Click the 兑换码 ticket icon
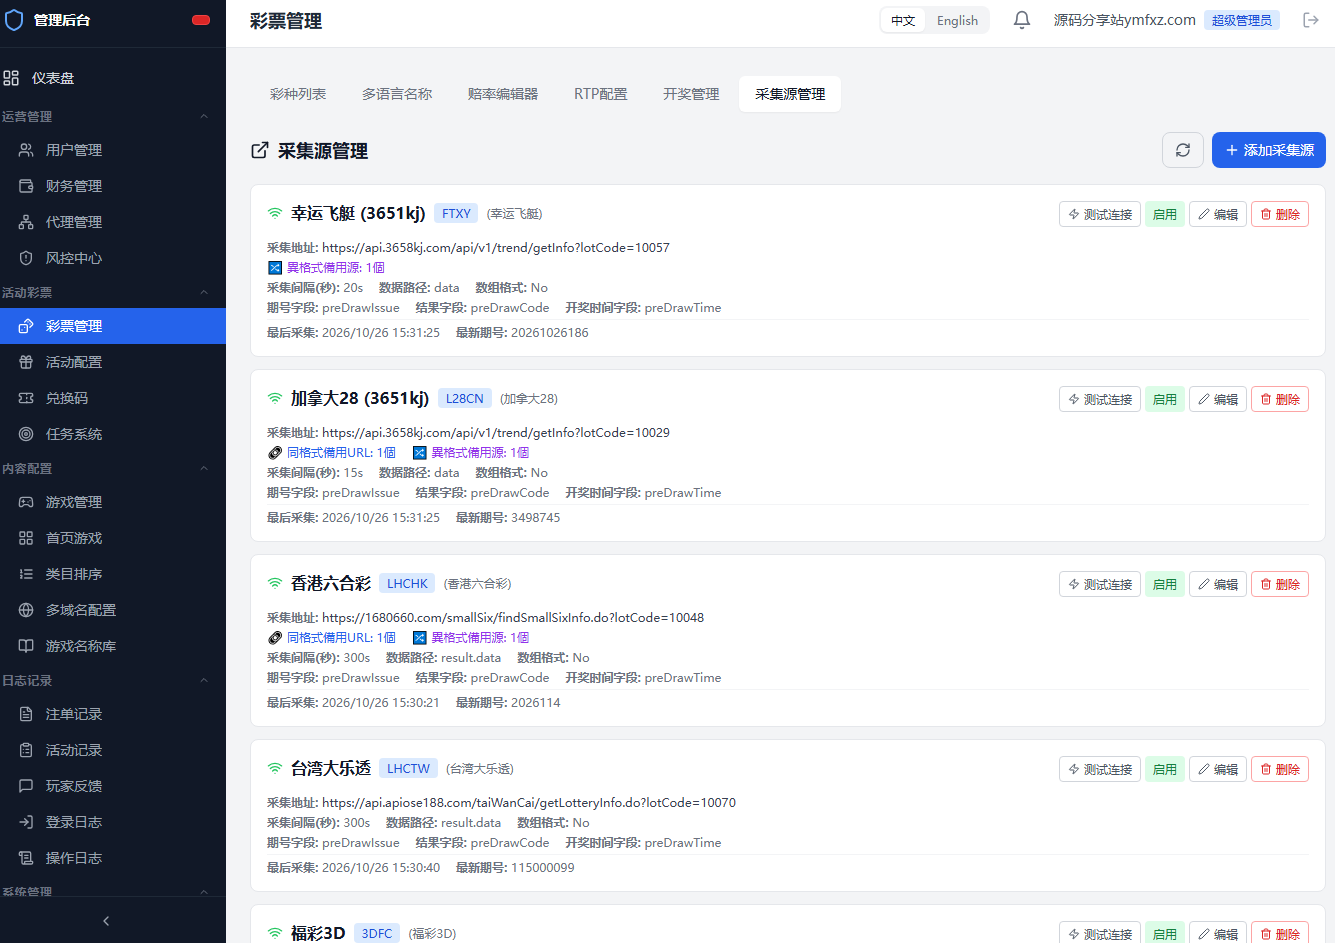The width and height of the screenshot is (1335, 943). [x=26, y=398]
